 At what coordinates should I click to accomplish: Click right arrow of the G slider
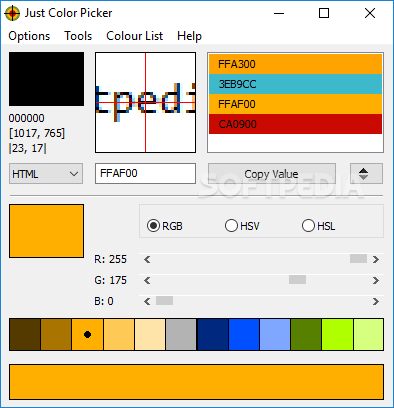(376, 280)
